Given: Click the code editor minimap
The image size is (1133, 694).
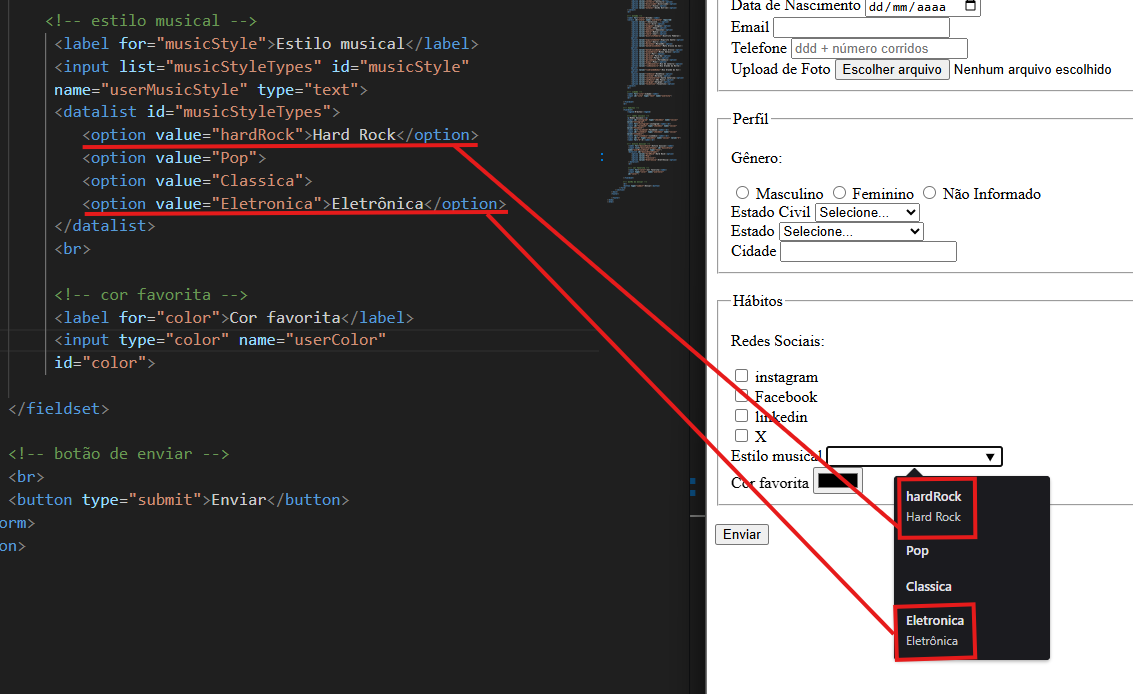Looking at the screenshot, I should tap(653, 101).
